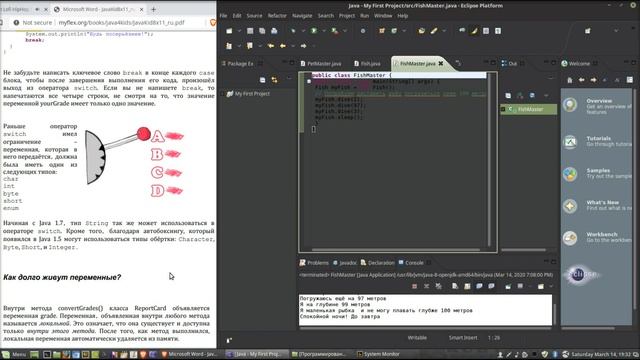The image size is (640, 360).
Task: Click the Debug icon in Eclipse toolbar
Action: coord(293,31)
